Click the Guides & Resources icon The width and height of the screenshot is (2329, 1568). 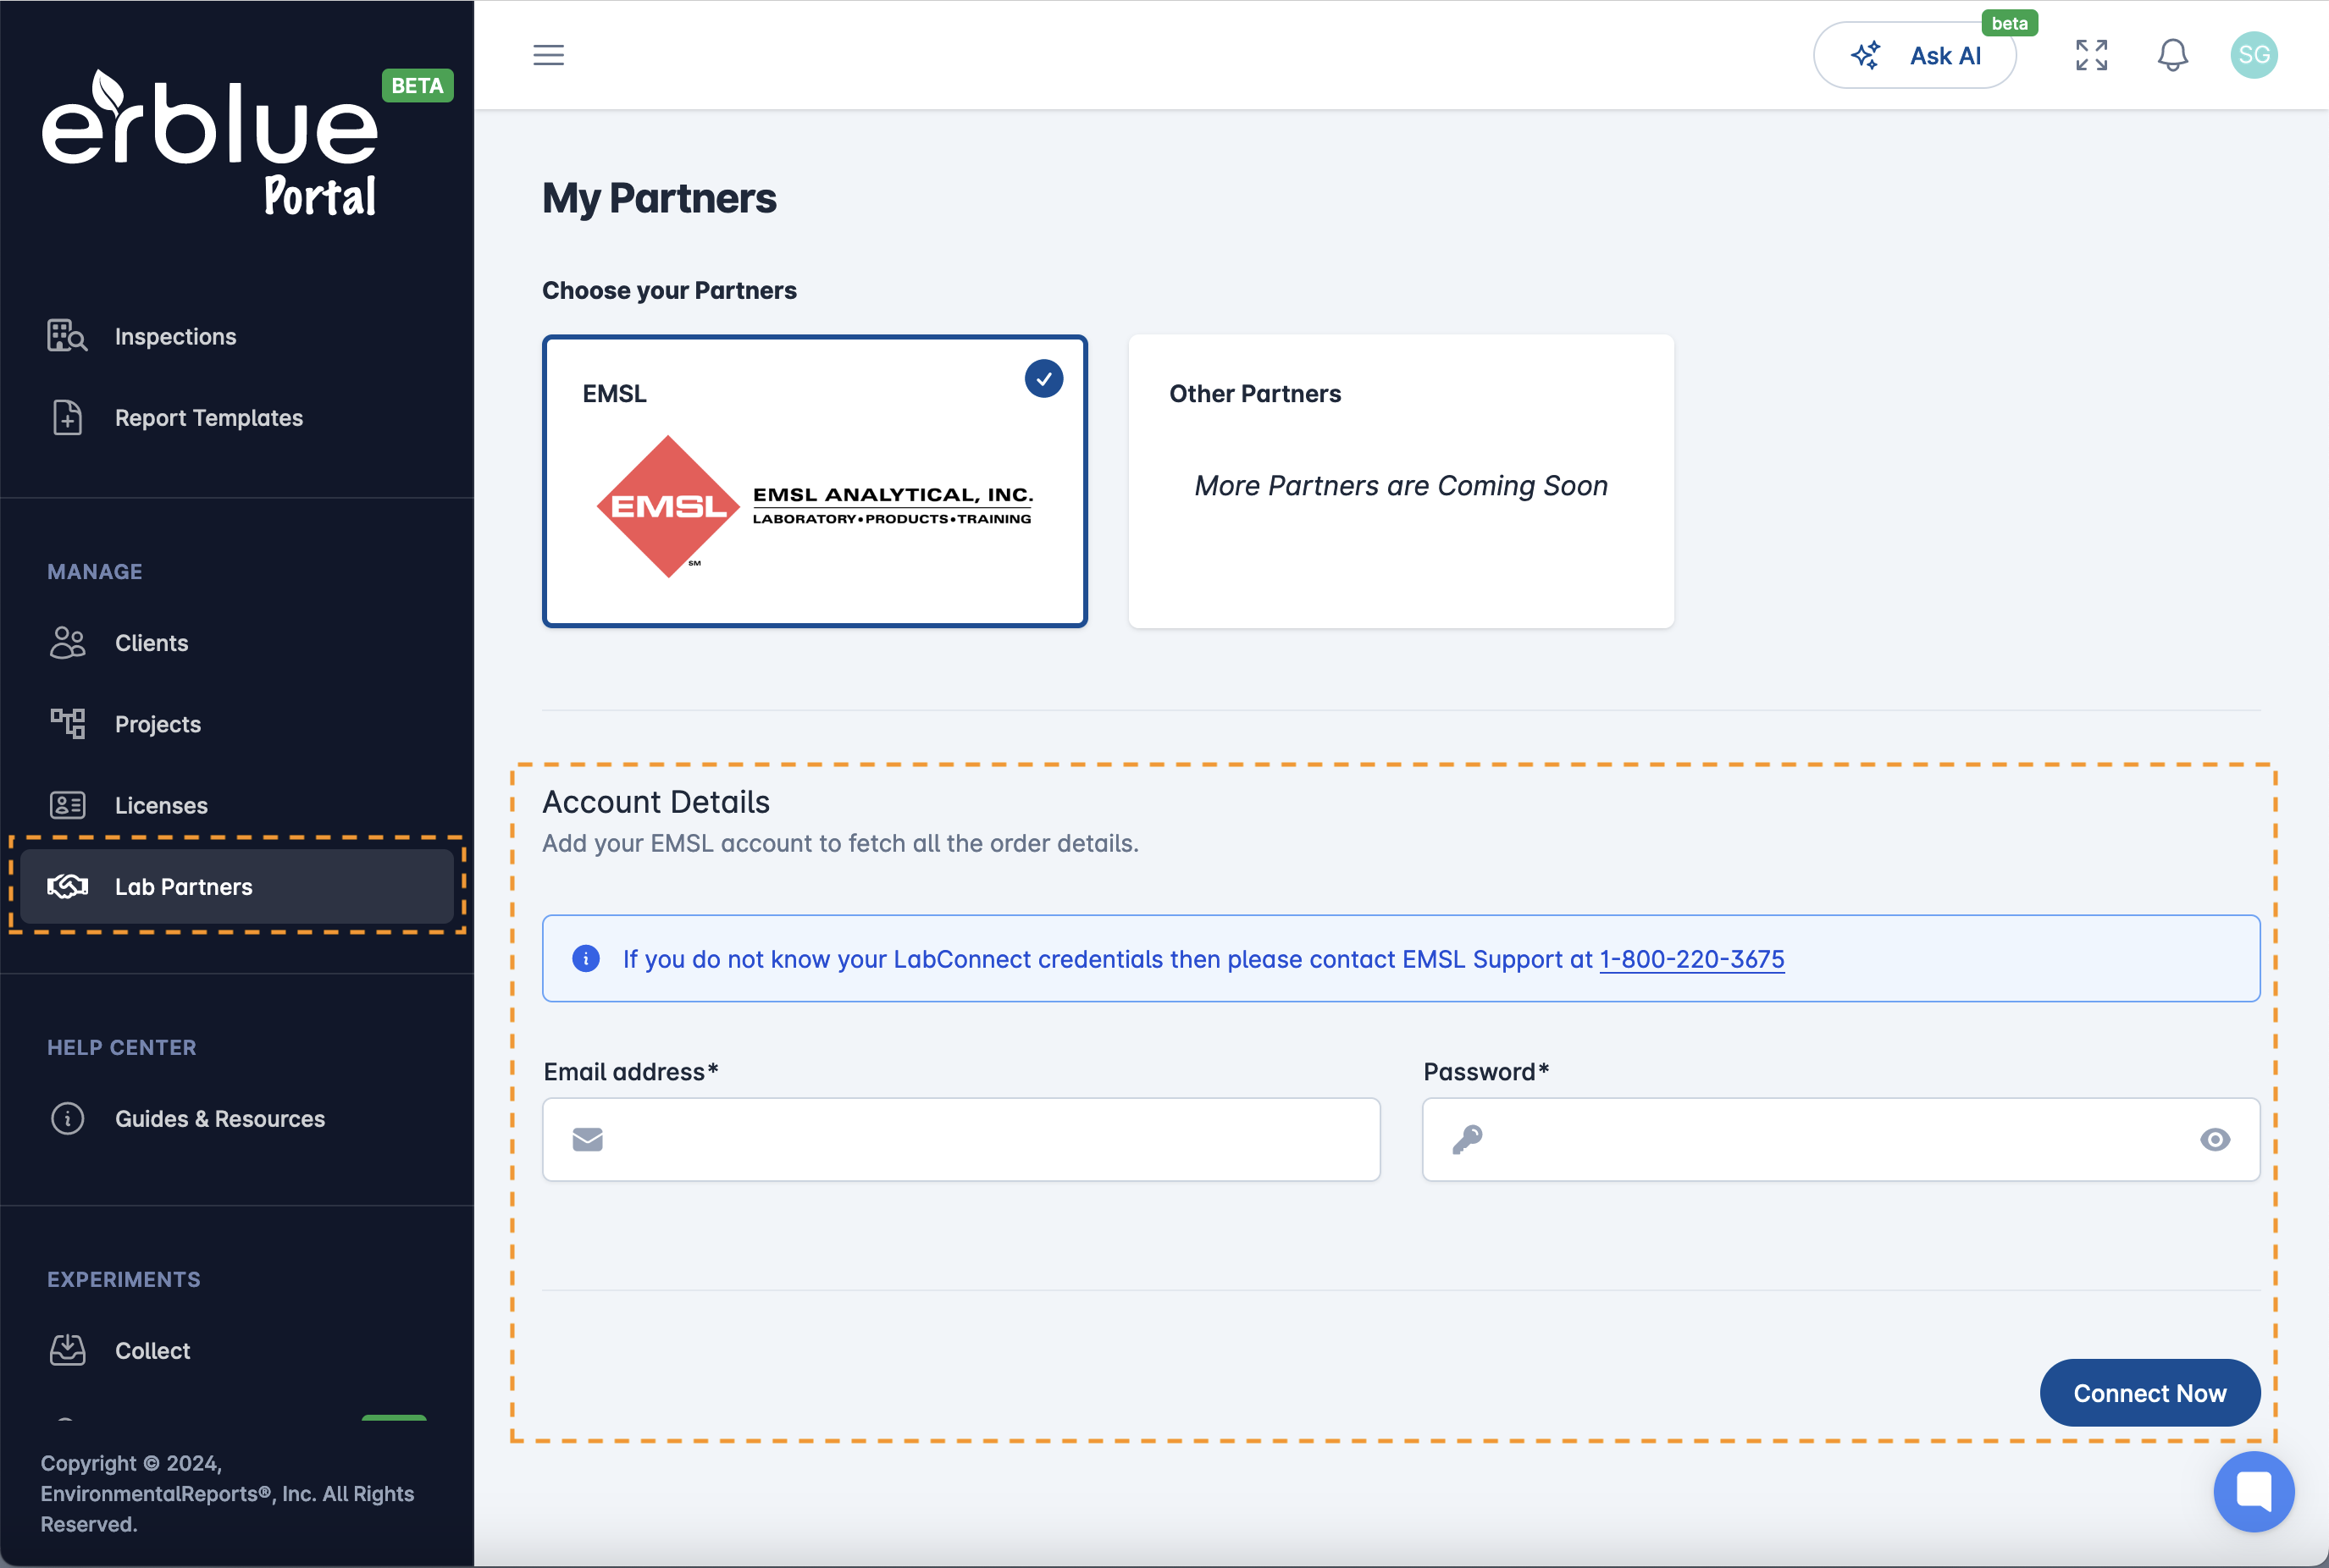tap(67, 1118)
